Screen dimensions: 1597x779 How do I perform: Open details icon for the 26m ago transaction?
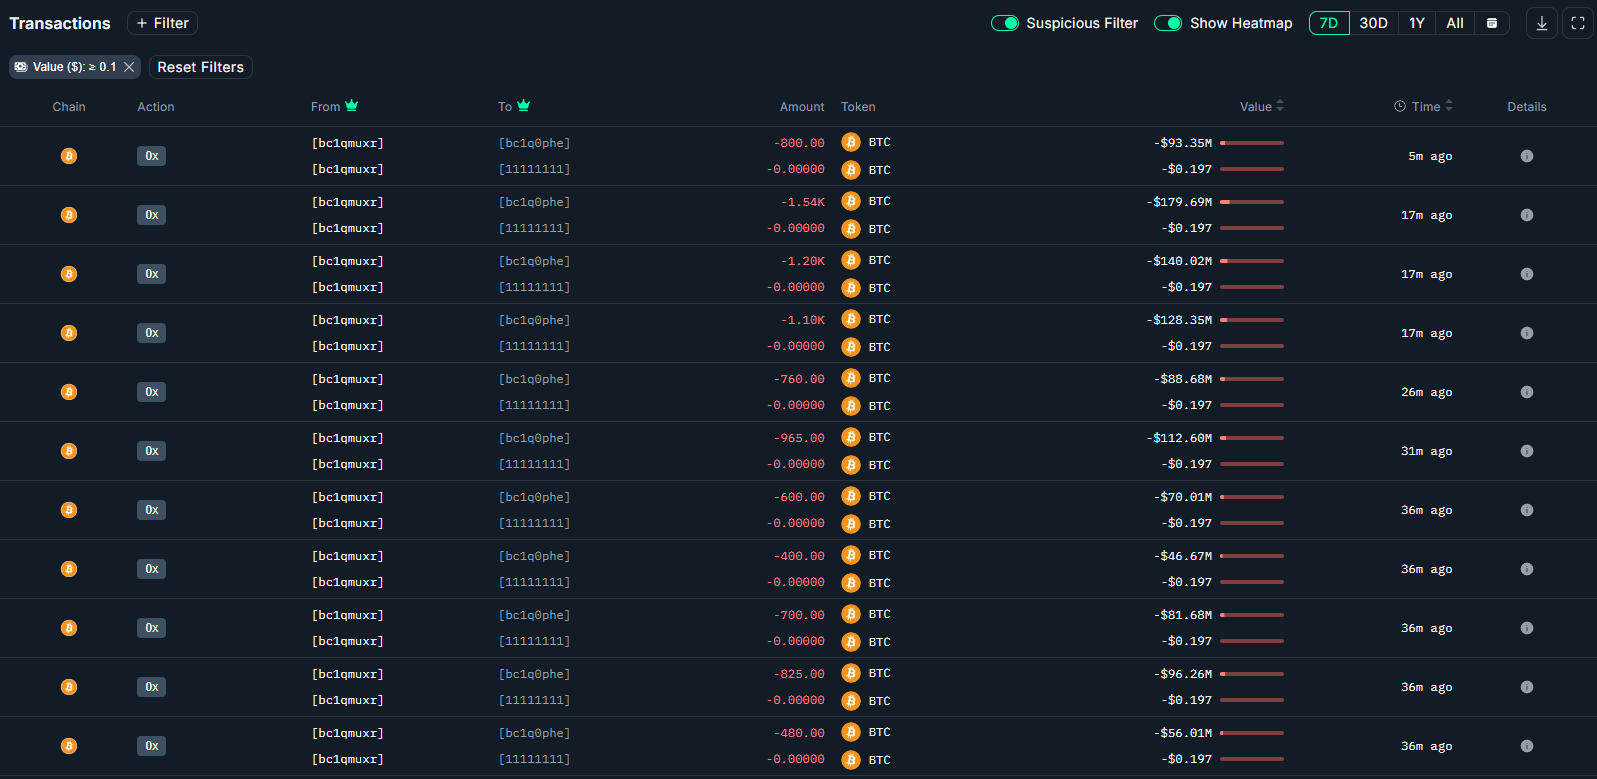1526,392
